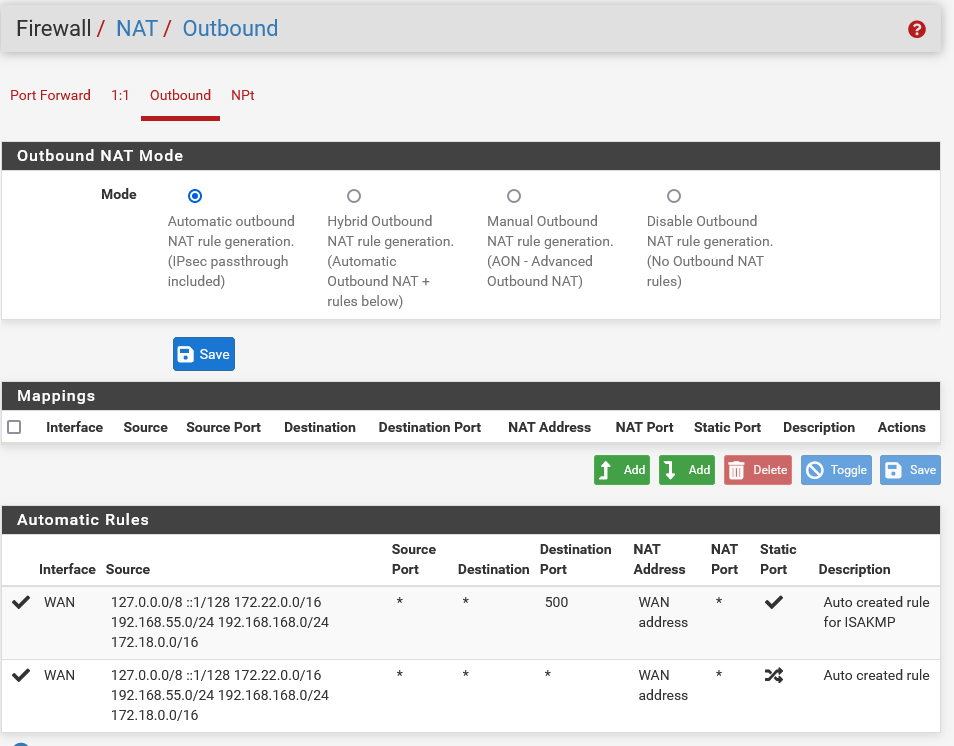Select Disable Outbound NAT mode

coord(674,196)
